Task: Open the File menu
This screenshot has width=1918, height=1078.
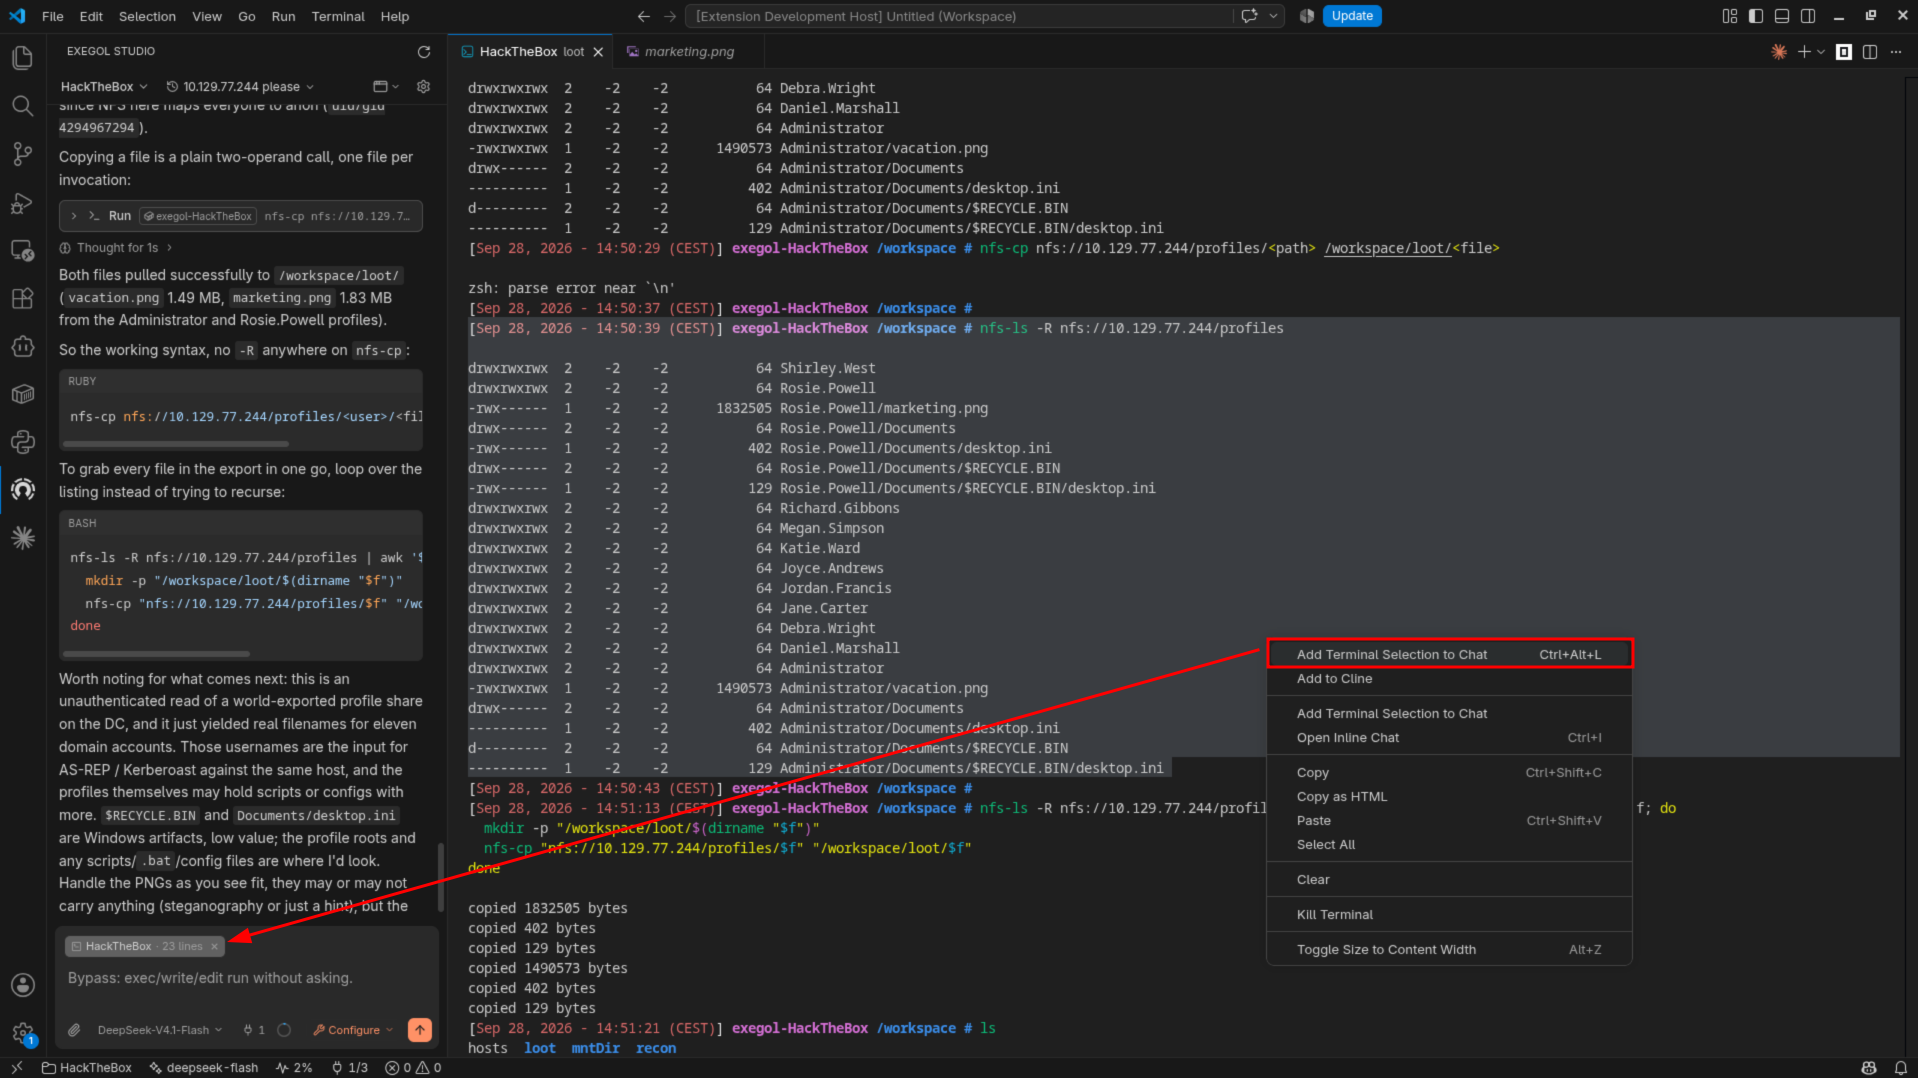Action: pos(53,16)
